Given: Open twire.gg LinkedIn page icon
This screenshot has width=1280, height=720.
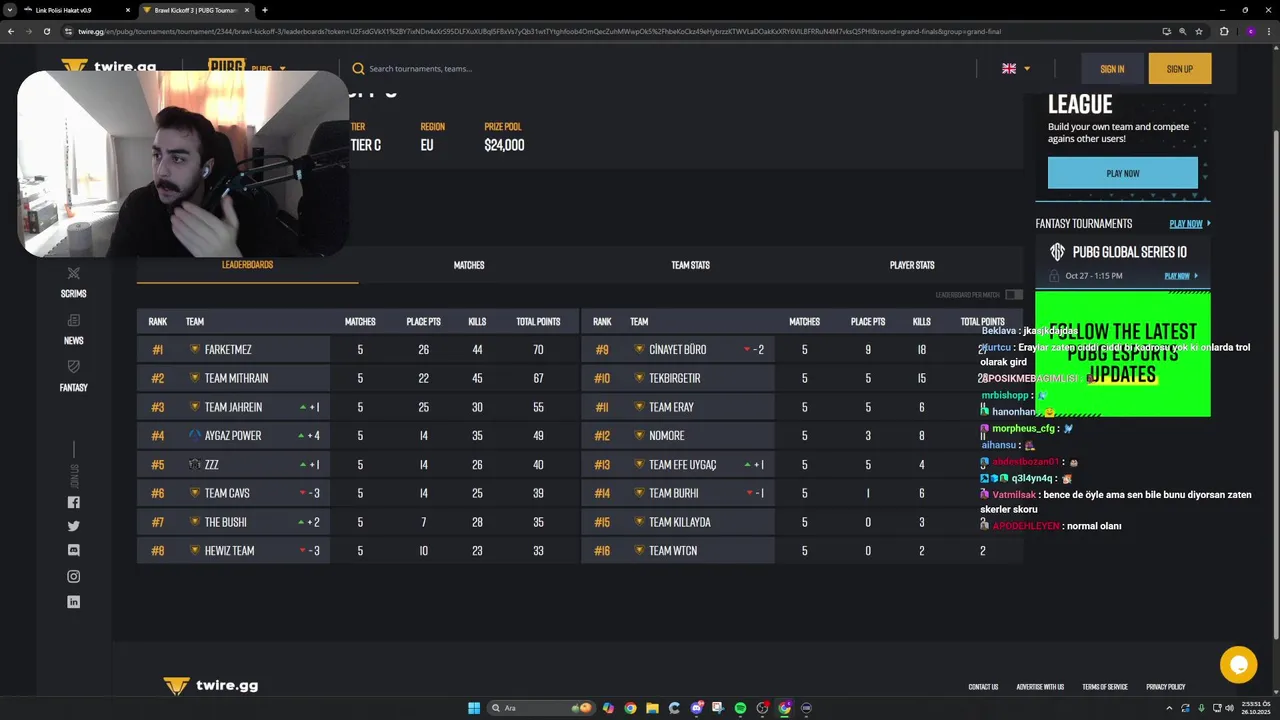Looking at the screenshot, I should click(73, 602).
